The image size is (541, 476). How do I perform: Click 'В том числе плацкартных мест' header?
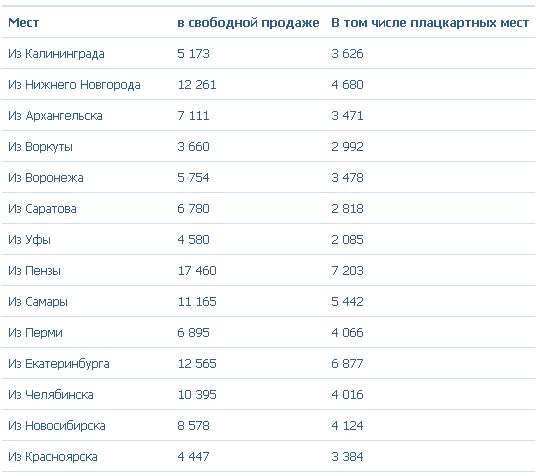[x=430, y=23]
